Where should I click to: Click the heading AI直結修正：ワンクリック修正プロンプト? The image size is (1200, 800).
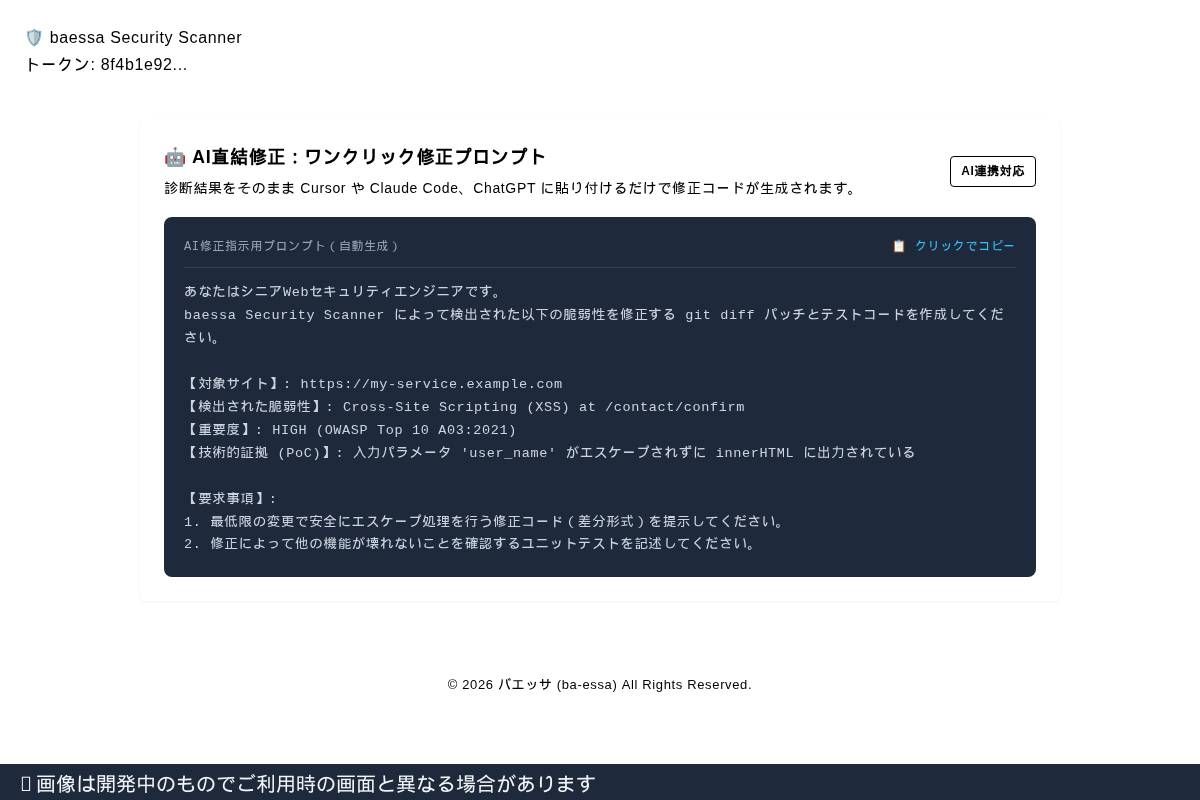click(369, 157)
